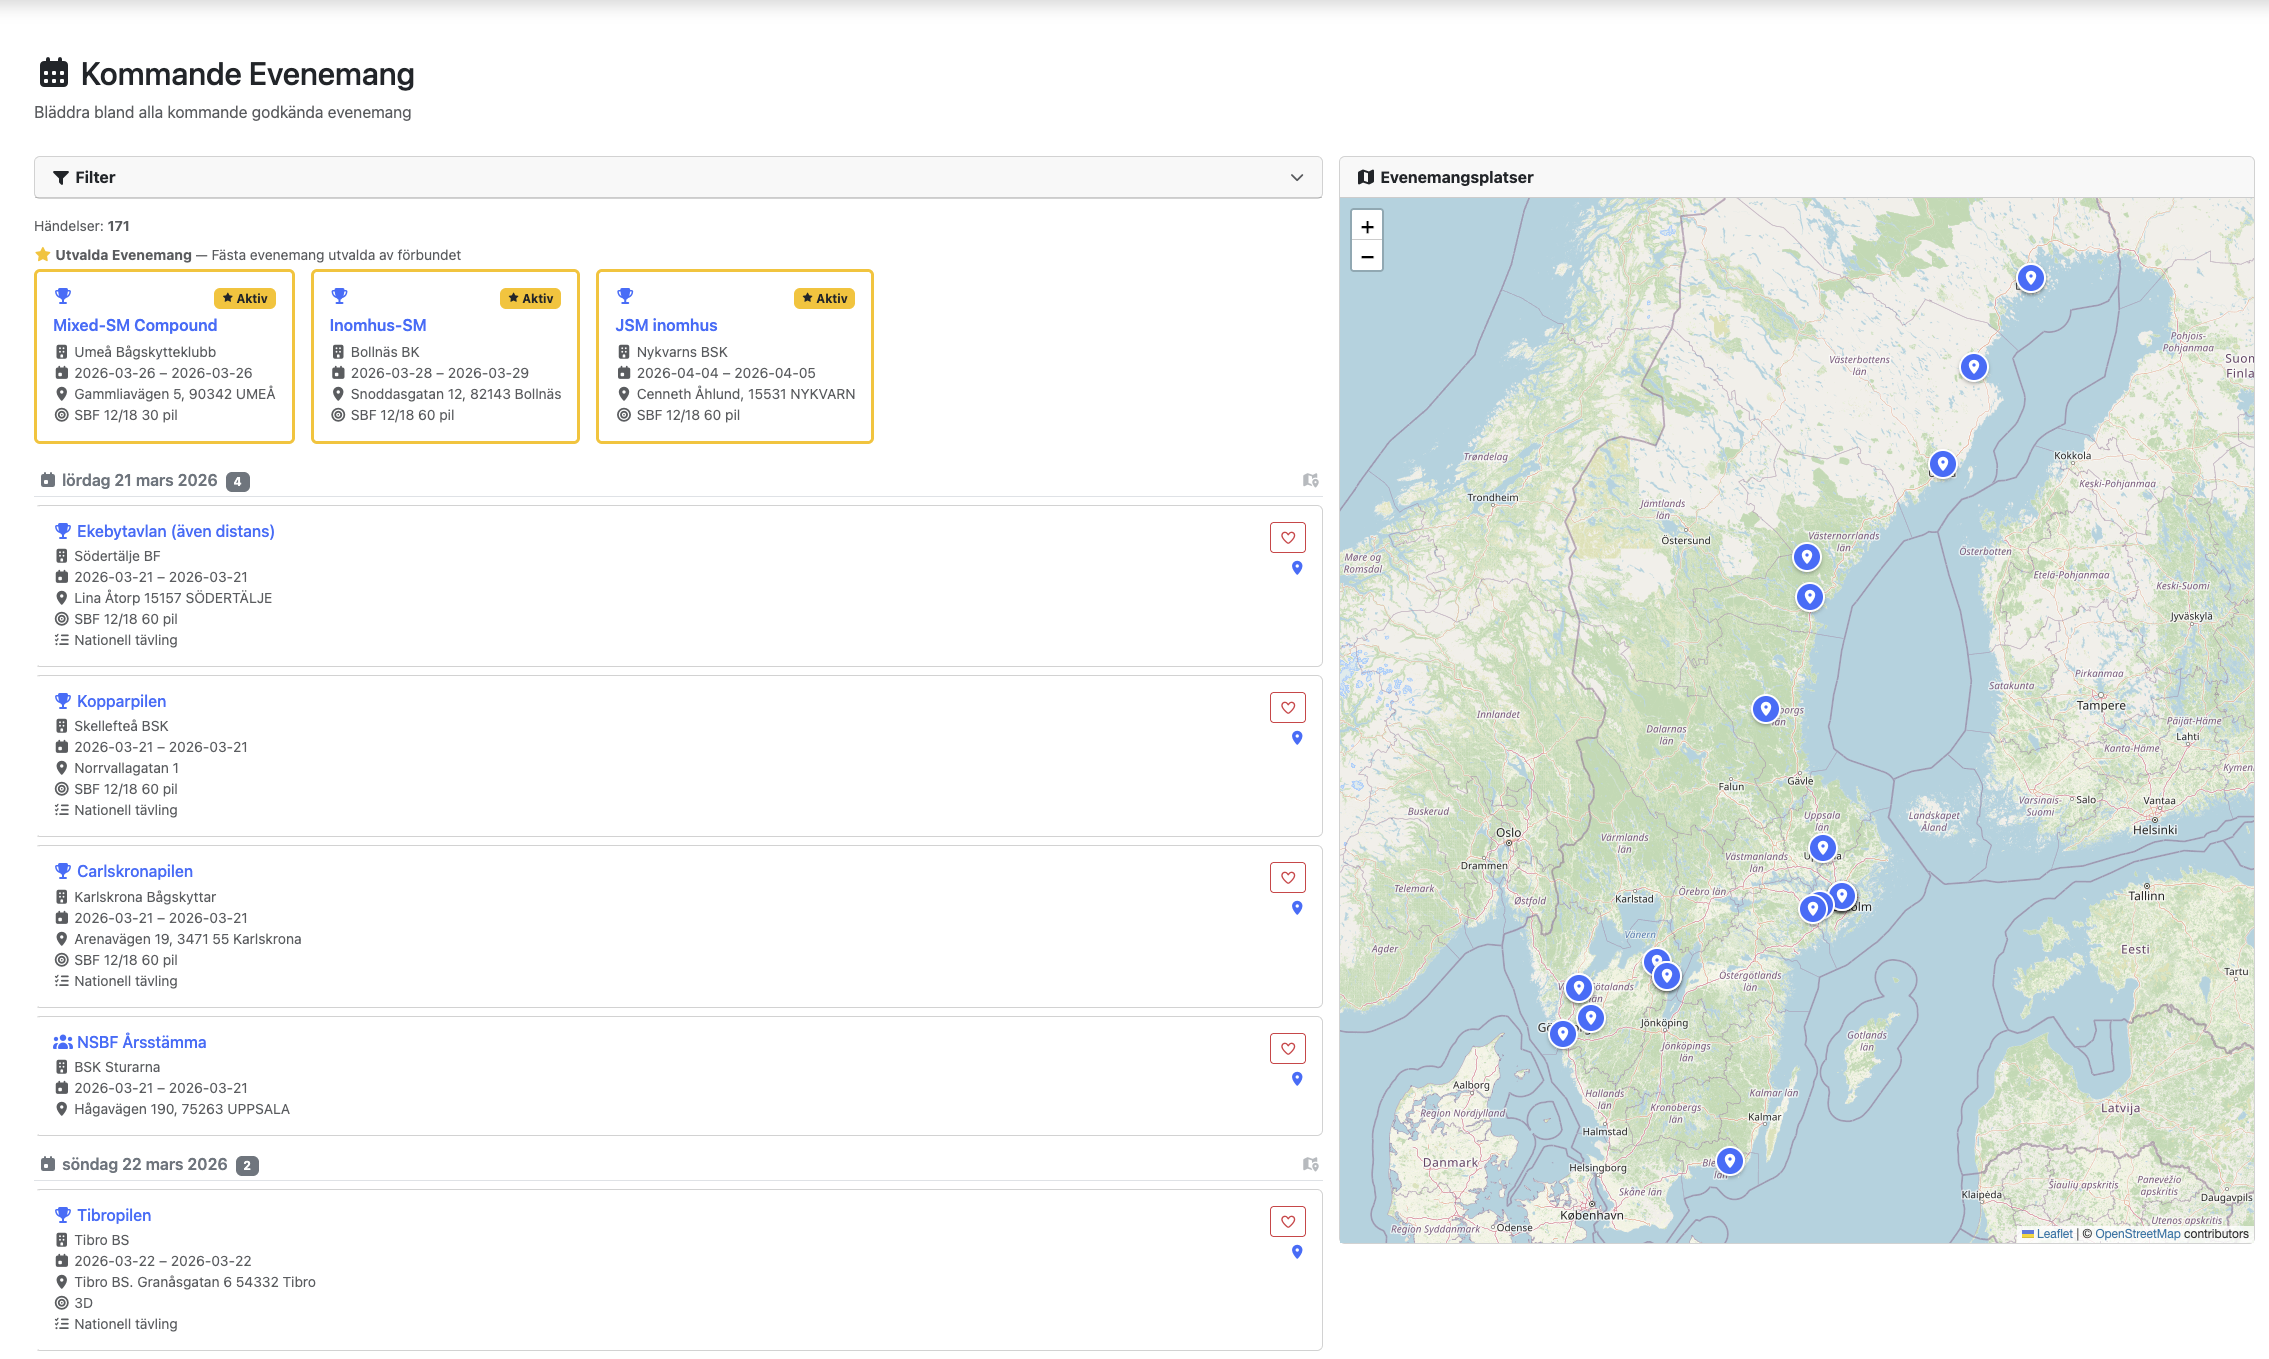Locate Tibropilen using its map pin icon
Screen dimensions: 2269x1359
tap(1297, 1252)
